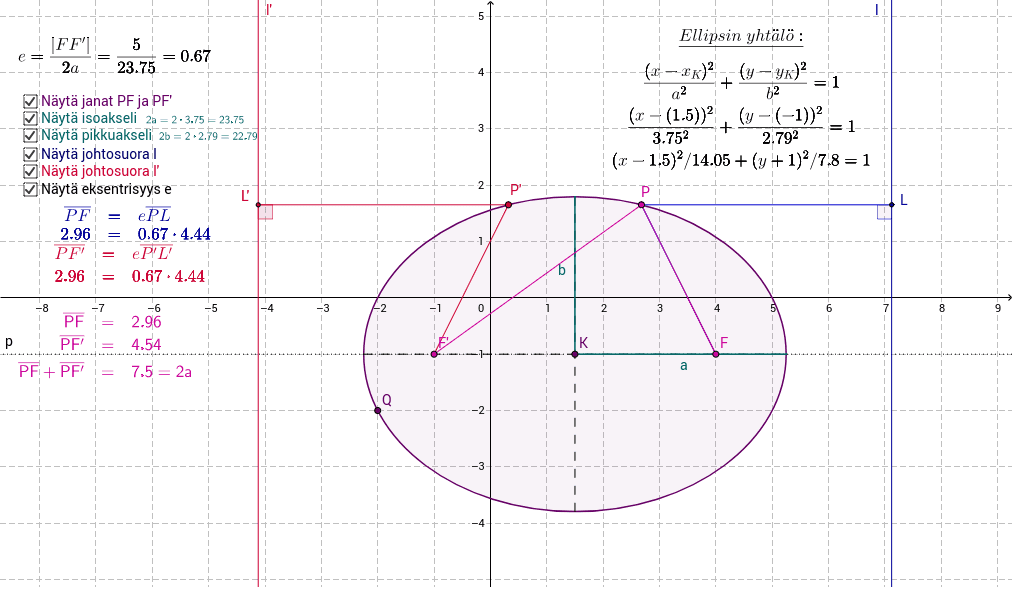Click the 'Ellipsin yhtälö :' heading
Image resolution: width=1014 pixels, height=589 pixels.
[741, 36]
